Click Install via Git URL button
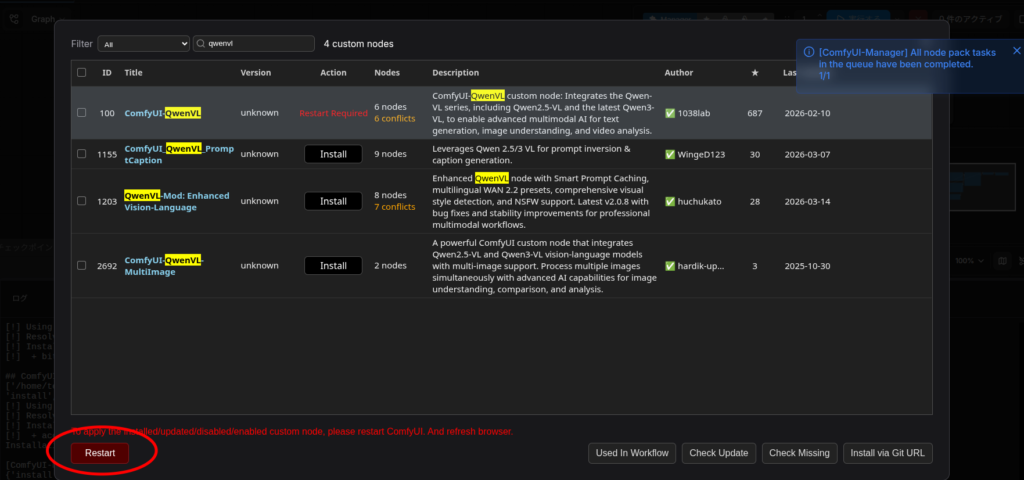 coord(887,453)
